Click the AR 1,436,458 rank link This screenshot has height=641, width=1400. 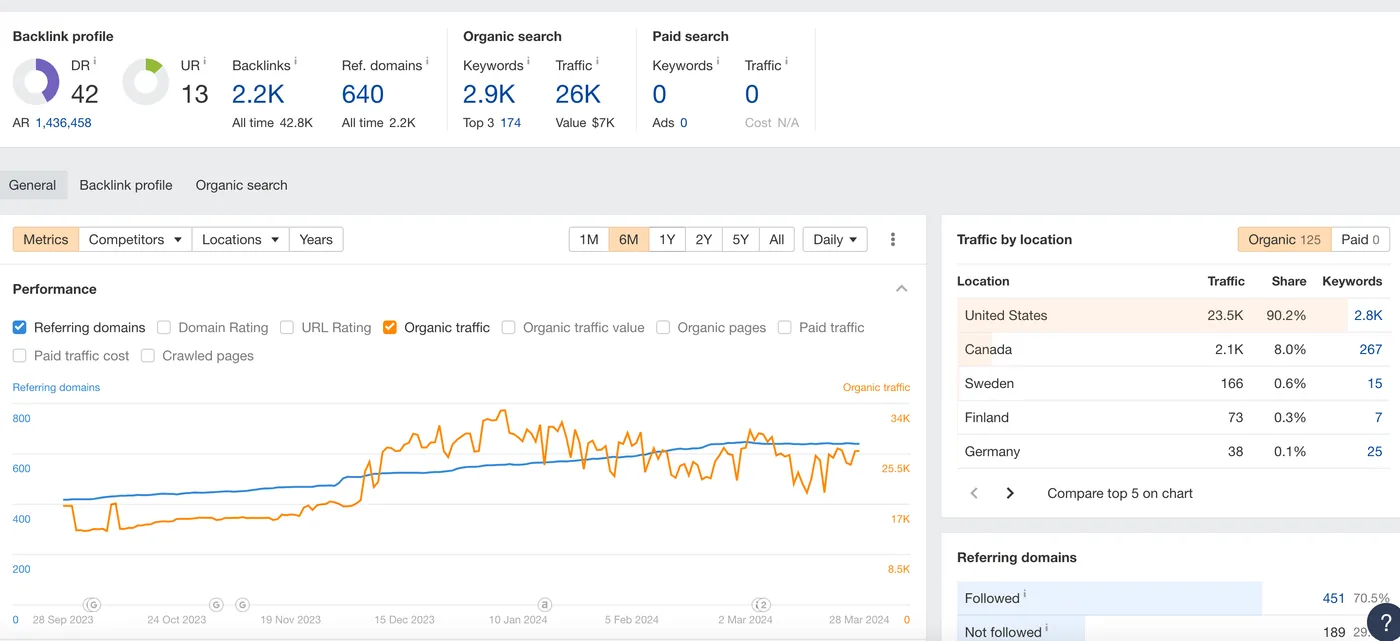click(63, 123)
